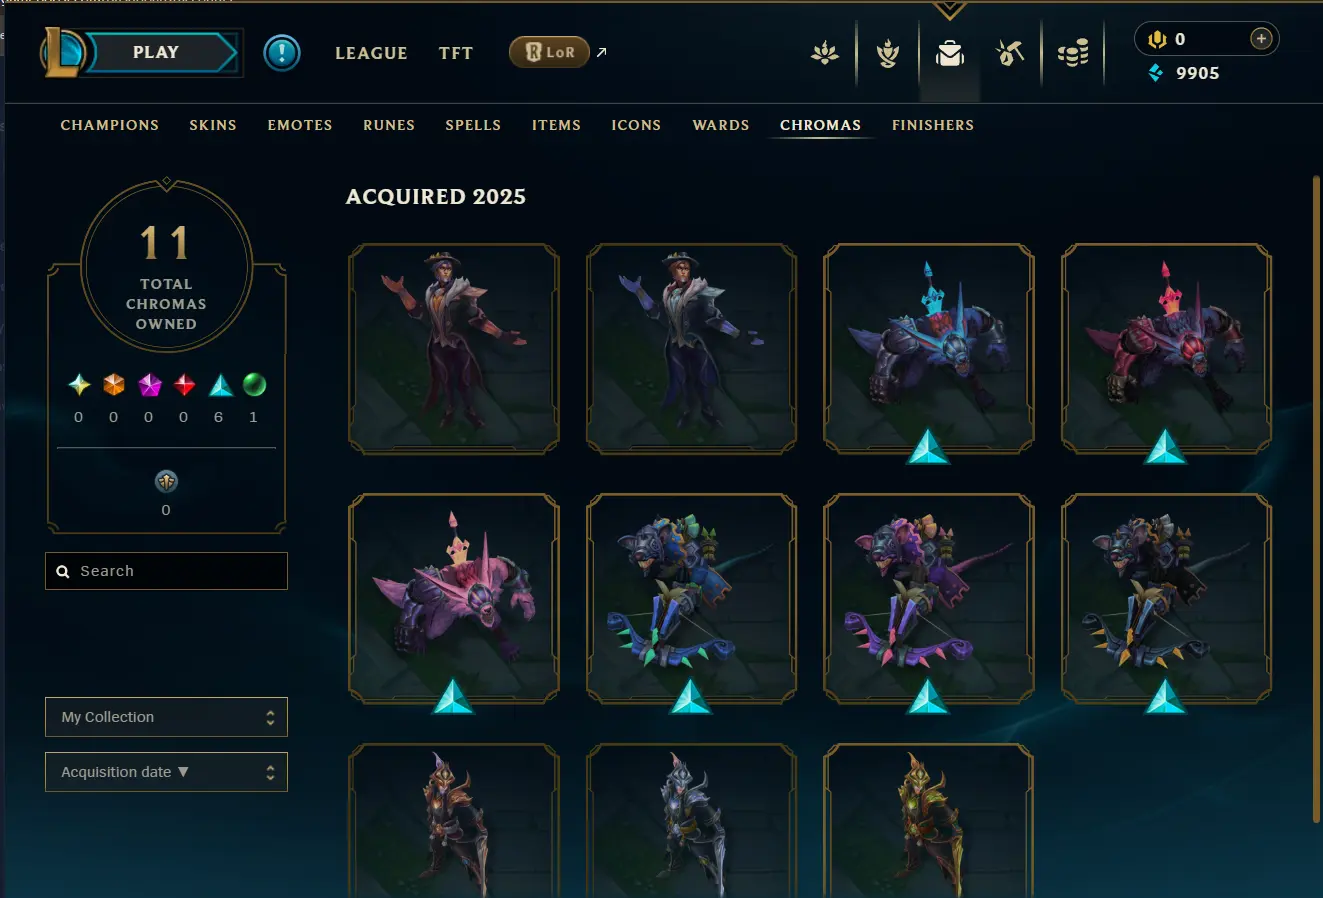Screen dimensions: 1323x898
Task: Open the Wards tab
Action: (x=721, y=125)
